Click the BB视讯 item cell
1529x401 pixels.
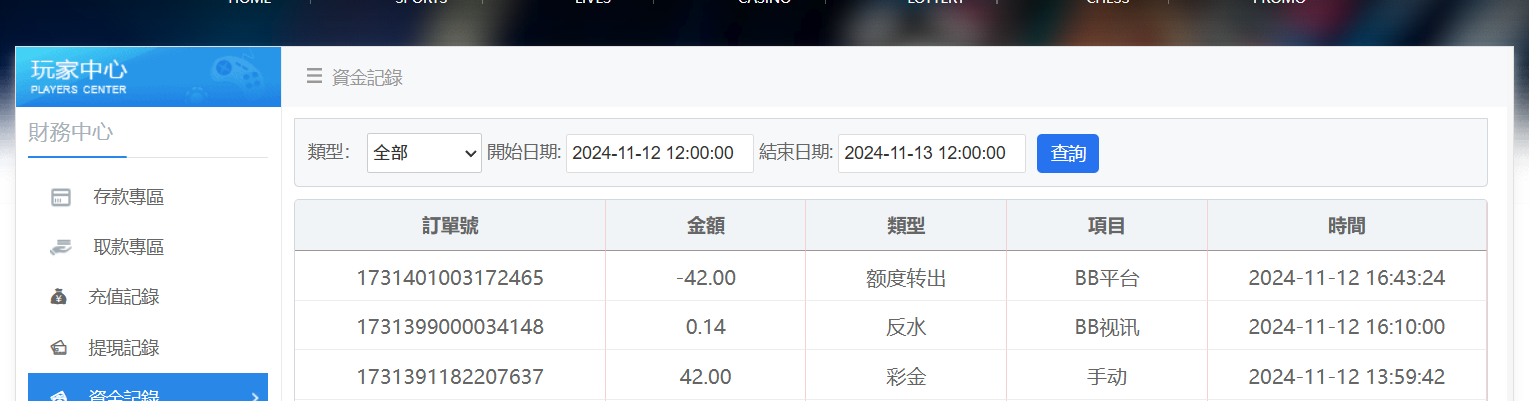pos(1107,328)
